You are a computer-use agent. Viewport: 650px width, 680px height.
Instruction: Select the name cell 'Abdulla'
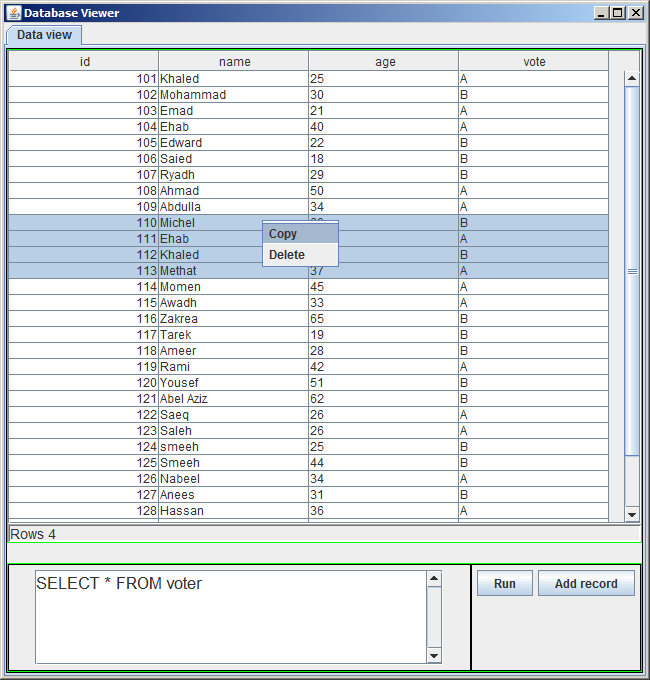234,207
